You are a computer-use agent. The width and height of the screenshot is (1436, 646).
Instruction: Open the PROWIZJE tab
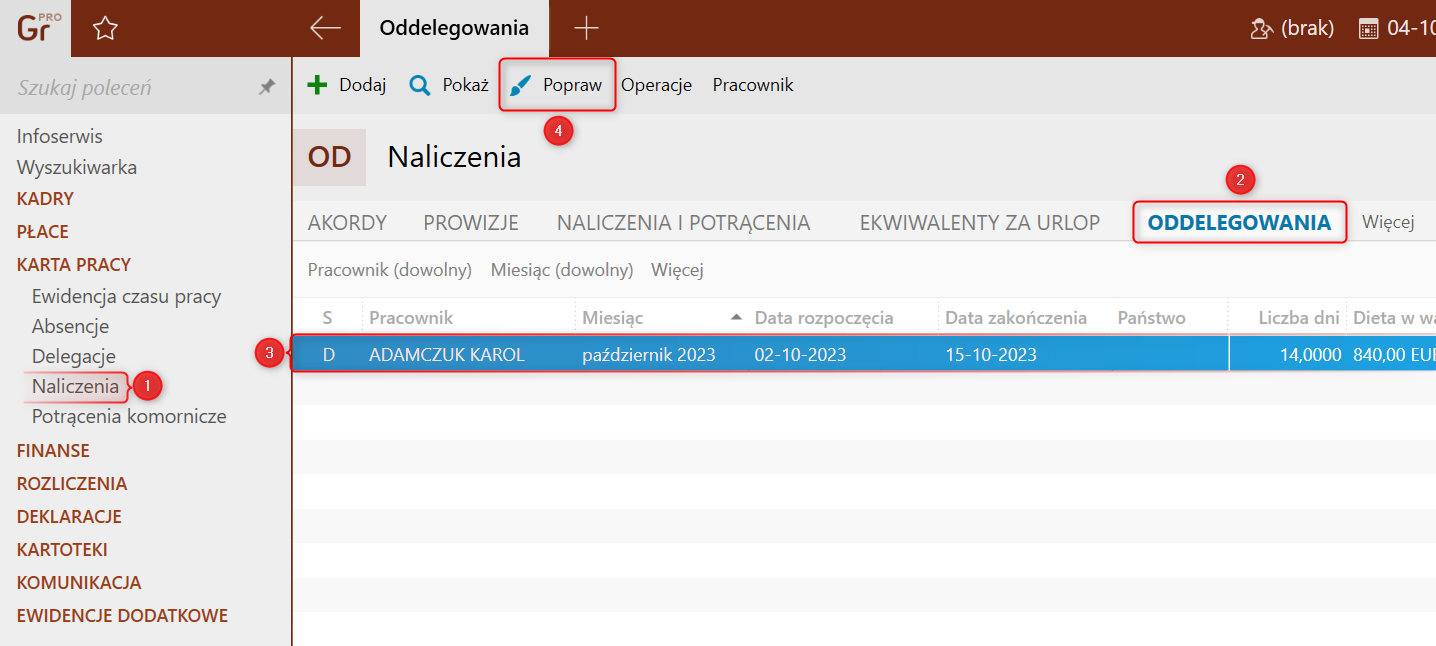(x=471, y=223)
